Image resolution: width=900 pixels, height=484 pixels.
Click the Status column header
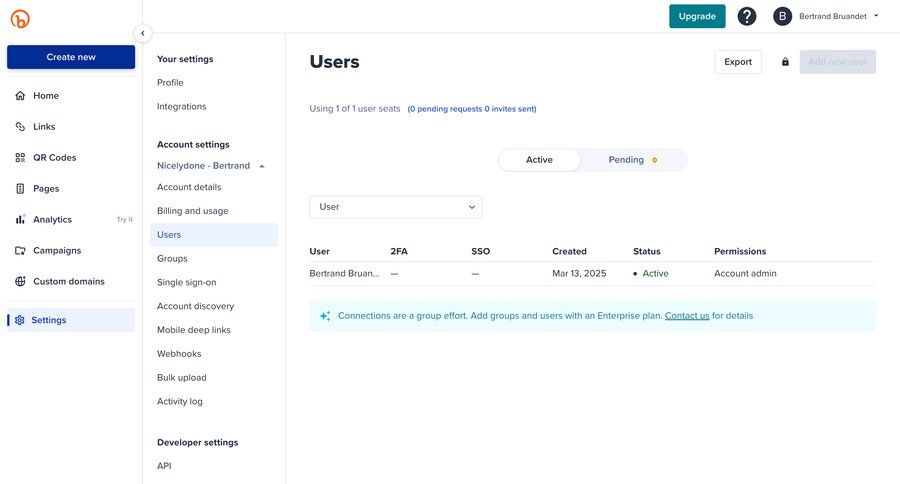click(x=647, y=251)
